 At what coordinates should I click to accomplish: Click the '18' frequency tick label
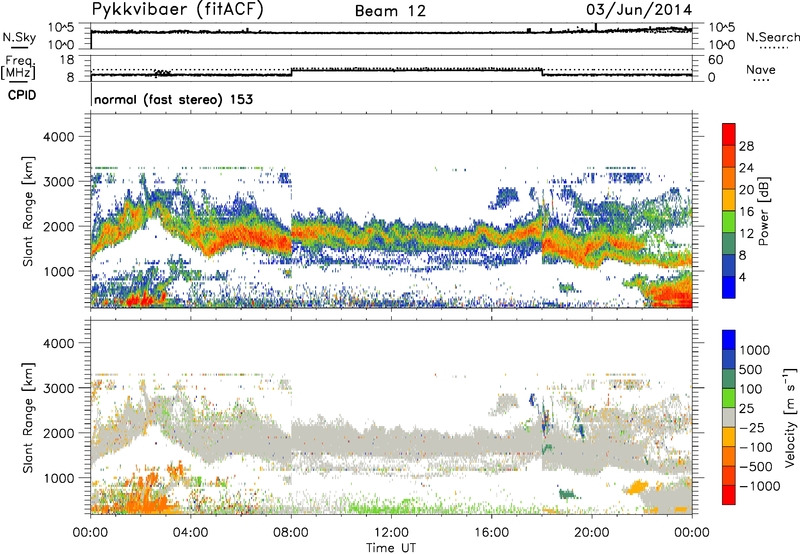66,60
